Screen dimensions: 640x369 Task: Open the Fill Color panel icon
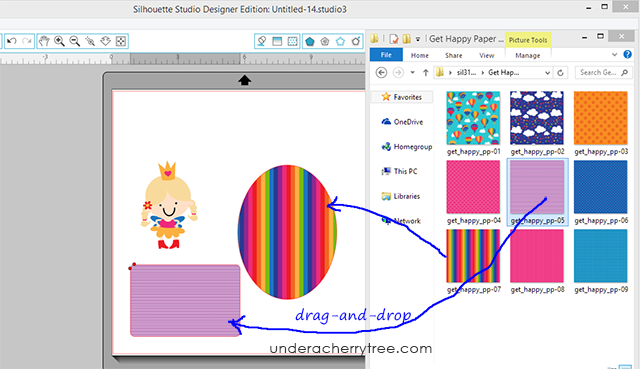(x=262, y=41)
